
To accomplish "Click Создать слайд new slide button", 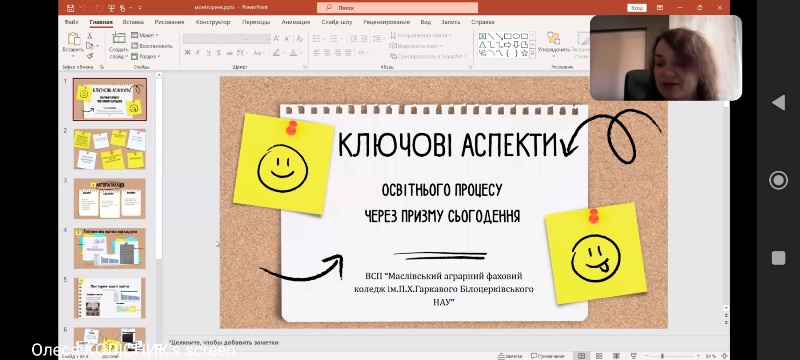I will pyautogui.click(x=118, y=45).
